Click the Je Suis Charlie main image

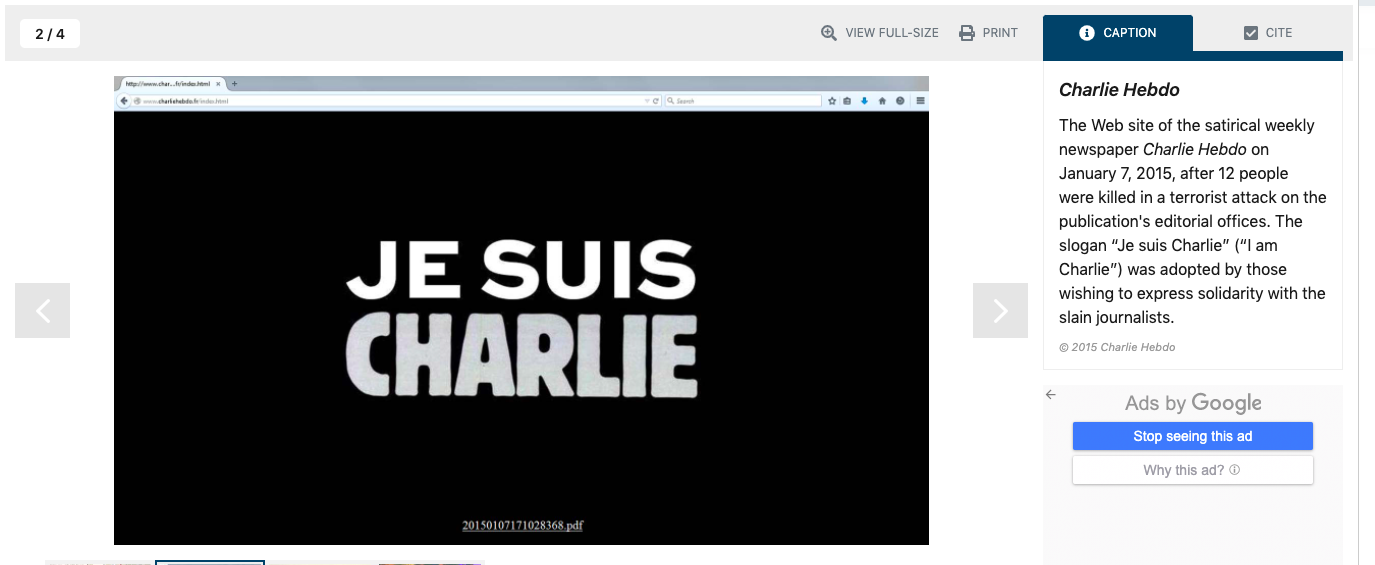click(x=521, y=310)
